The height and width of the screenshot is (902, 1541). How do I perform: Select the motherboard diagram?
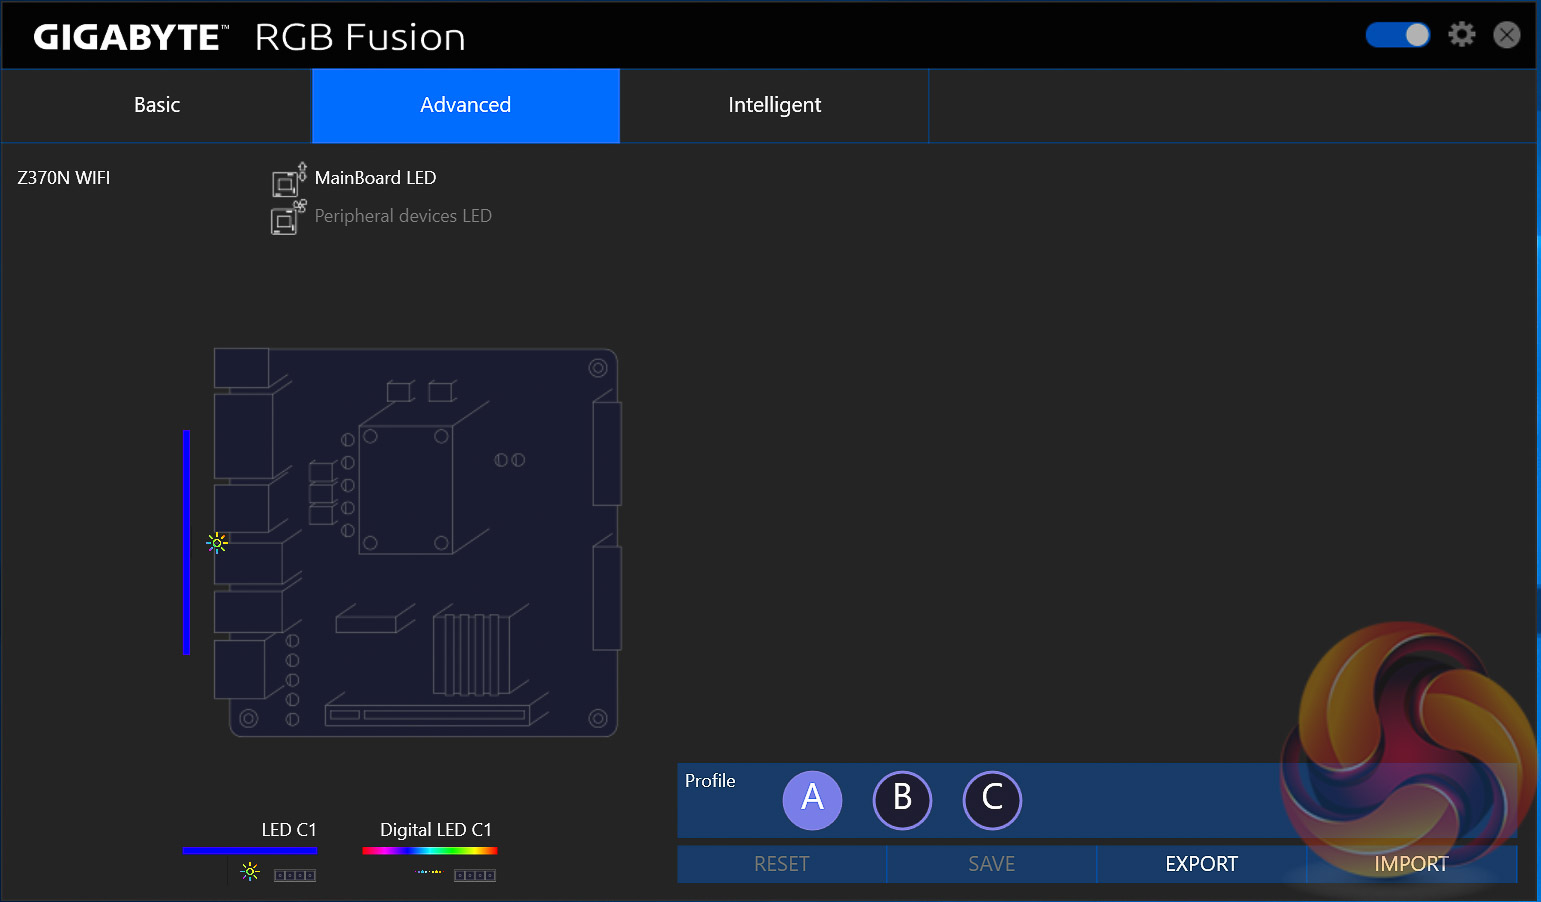tap(417, 542)
